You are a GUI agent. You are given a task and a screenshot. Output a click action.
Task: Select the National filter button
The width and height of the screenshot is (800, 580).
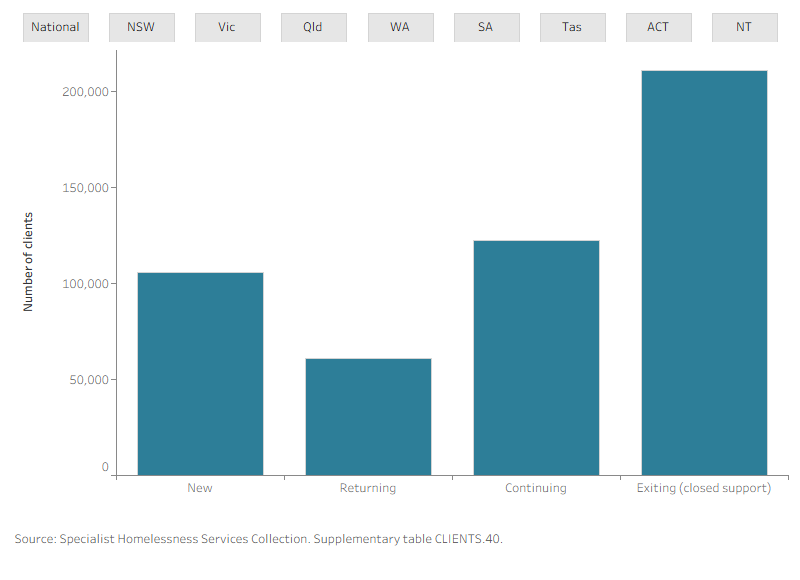tap(56, 27)
